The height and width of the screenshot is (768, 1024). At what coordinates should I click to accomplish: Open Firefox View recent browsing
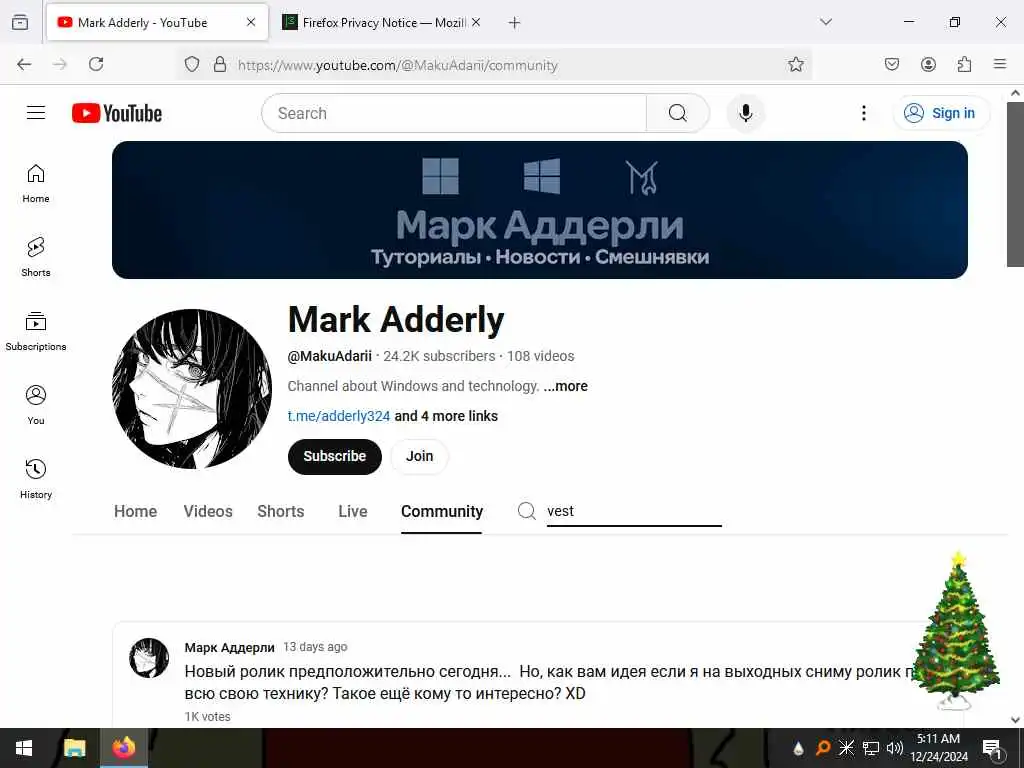pyautogui.click(x=20, y=23)
